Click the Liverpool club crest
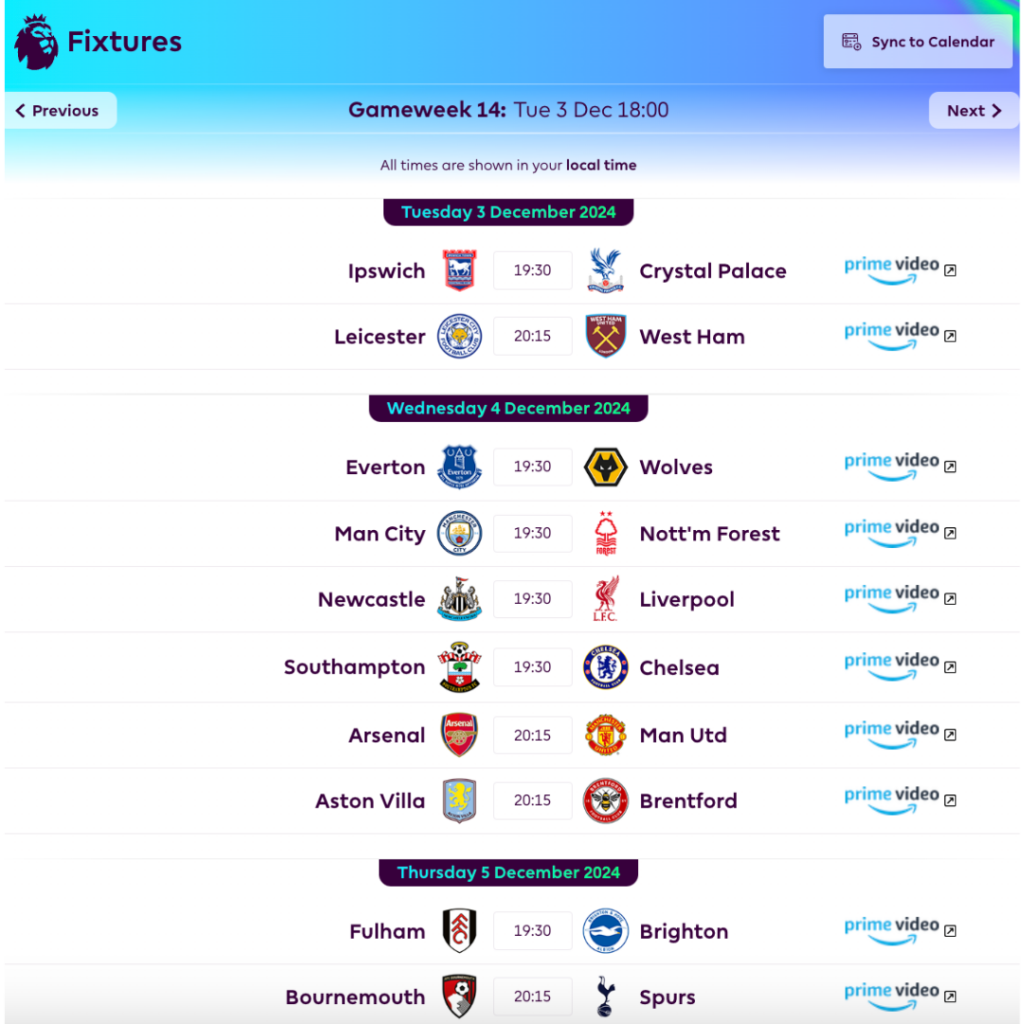The image size is (1024, 1024). pyautogui.click(x=605, y=599)
